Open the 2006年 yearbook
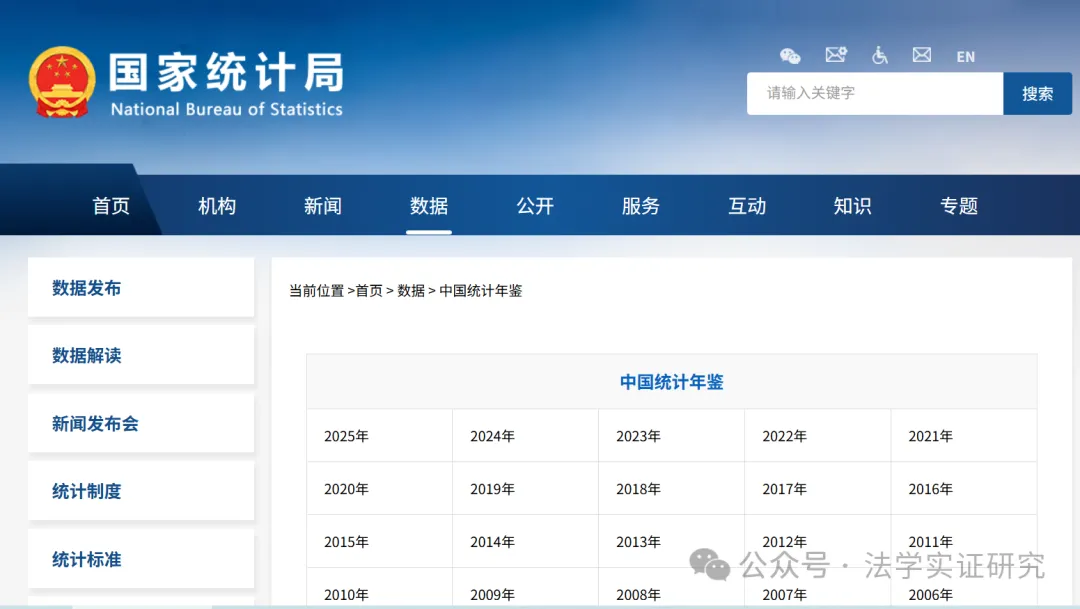The height and width of the screenshot is (609, 1080). (x=931, y=595)
